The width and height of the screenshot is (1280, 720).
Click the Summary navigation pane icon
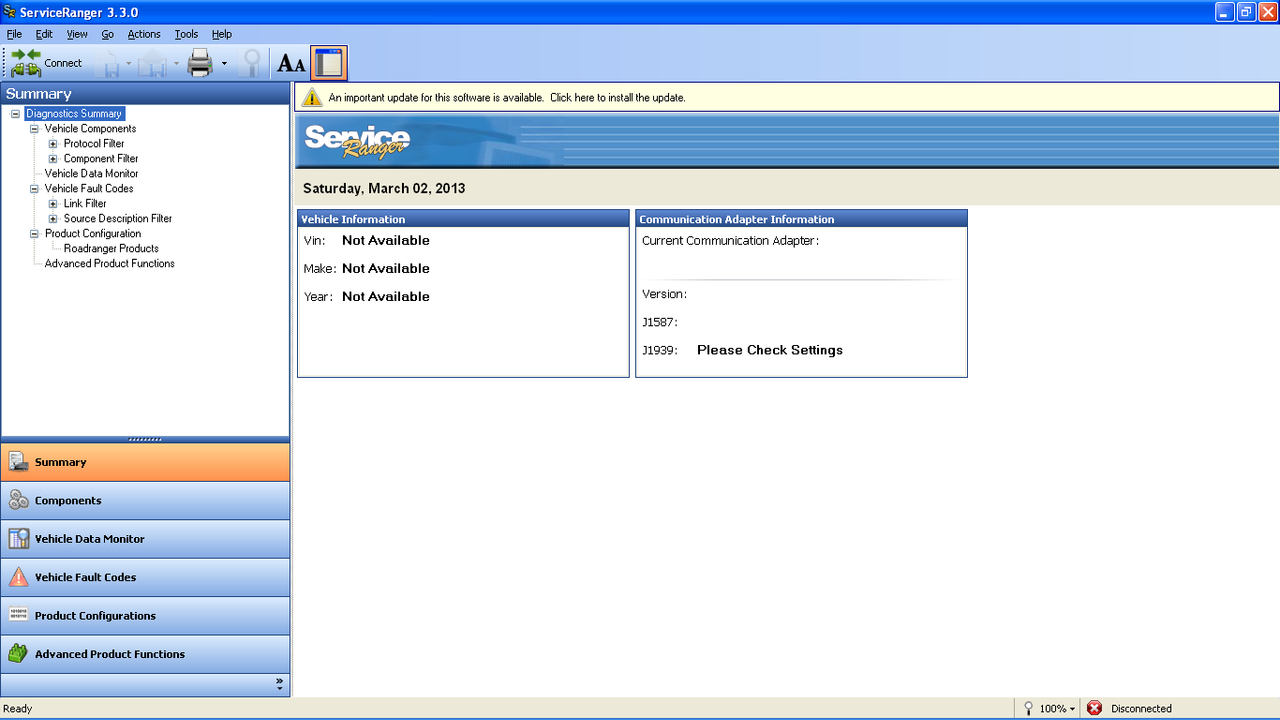click(18, 462)
